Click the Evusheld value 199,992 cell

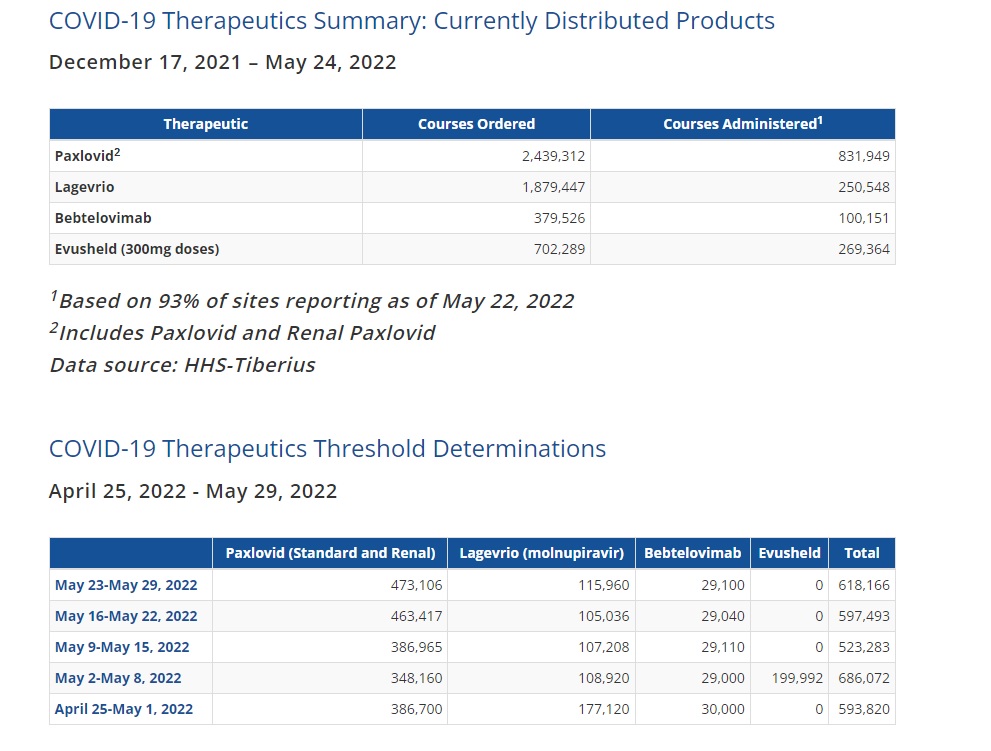point(797,678)
